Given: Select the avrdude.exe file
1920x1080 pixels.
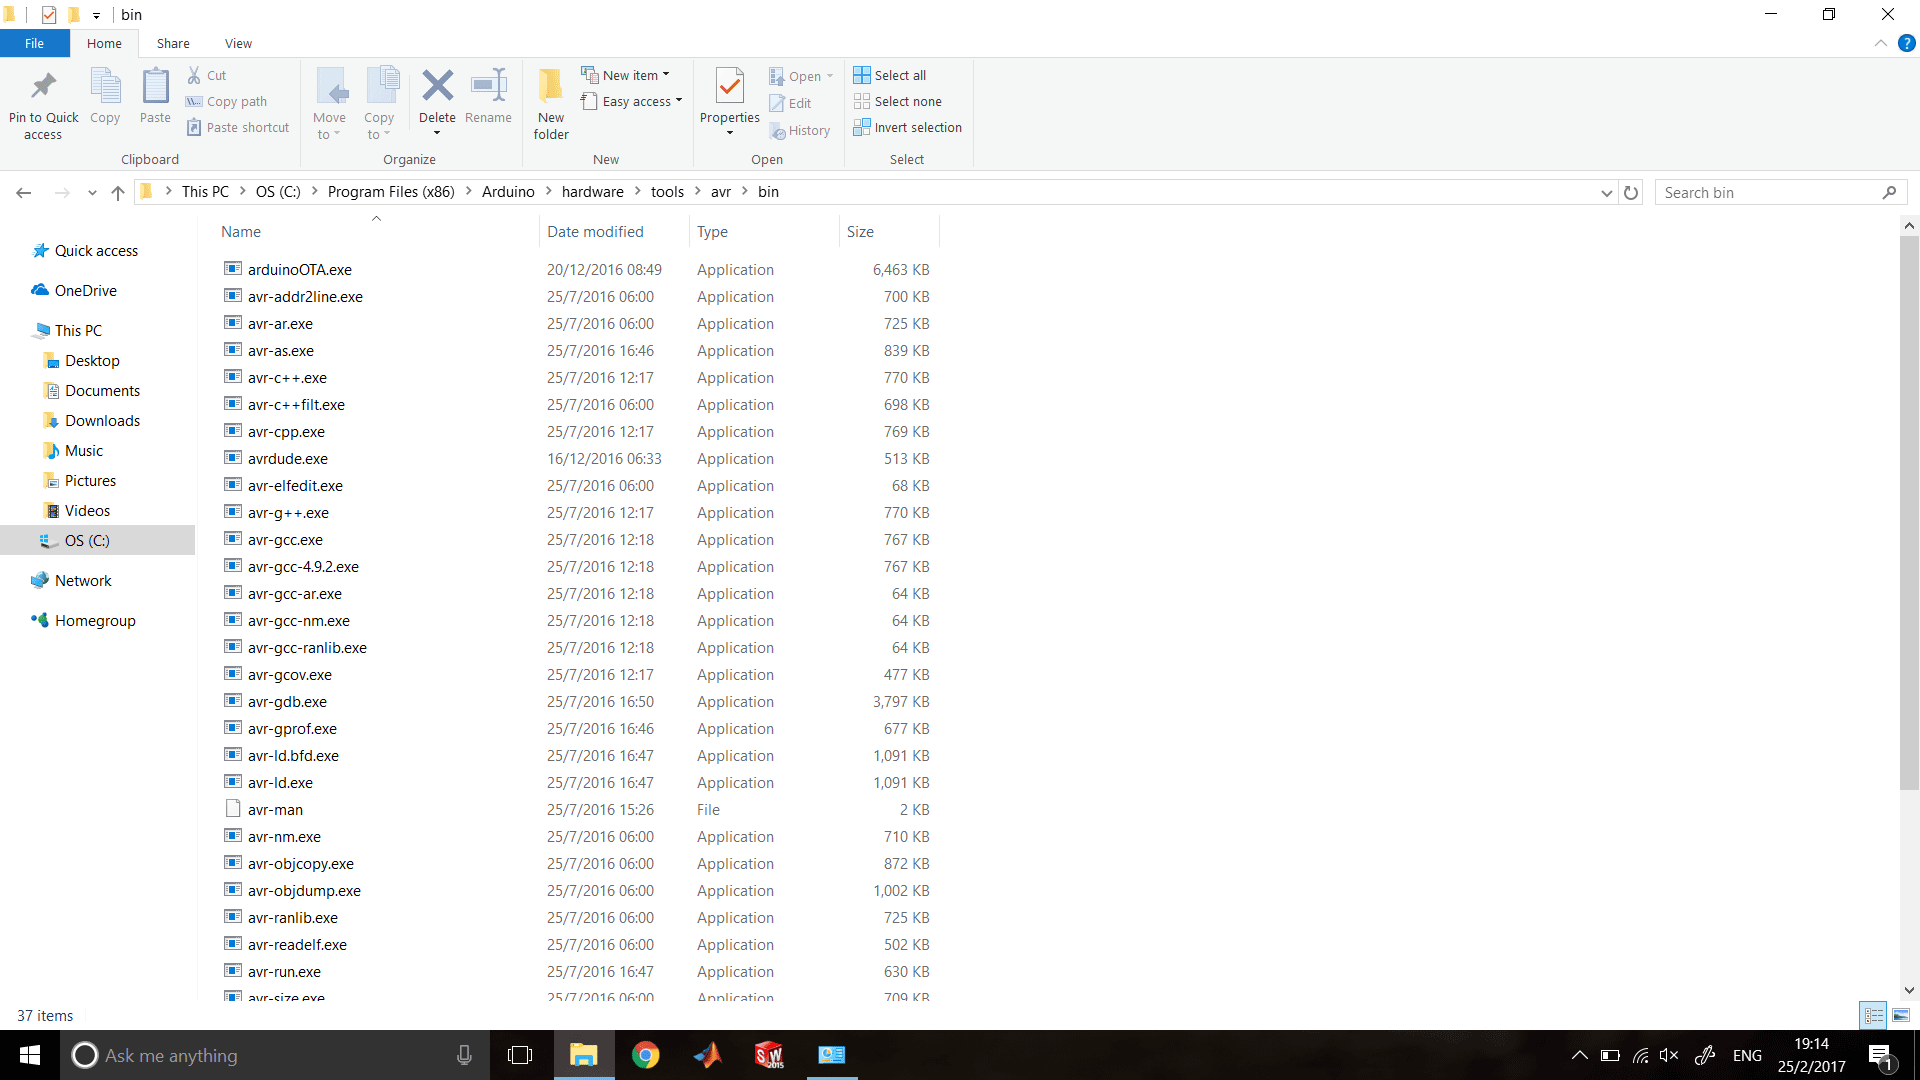Looking at the screenshot, I should (x=578, y=458).
